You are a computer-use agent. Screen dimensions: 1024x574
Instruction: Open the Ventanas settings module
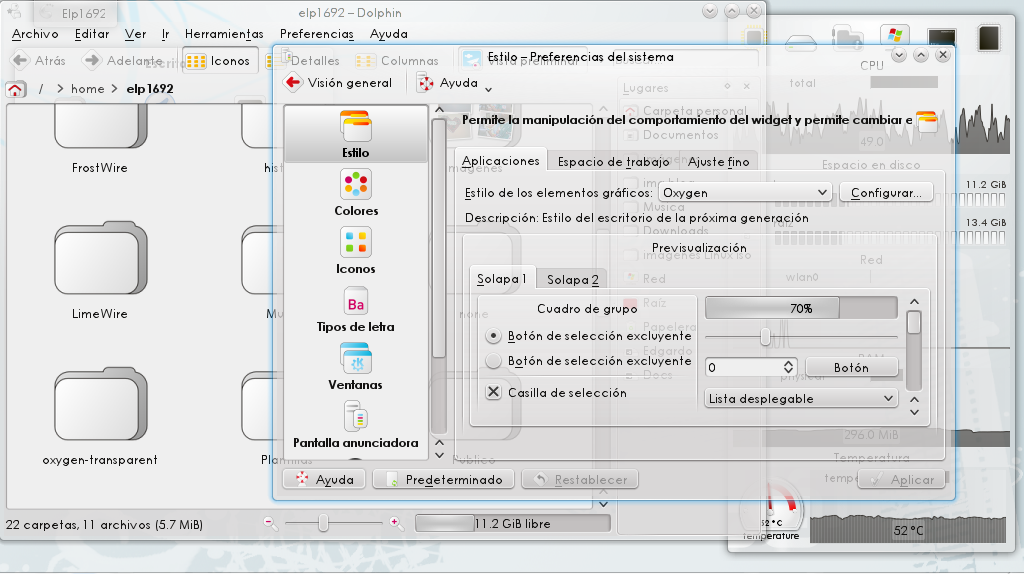[355, 366]
